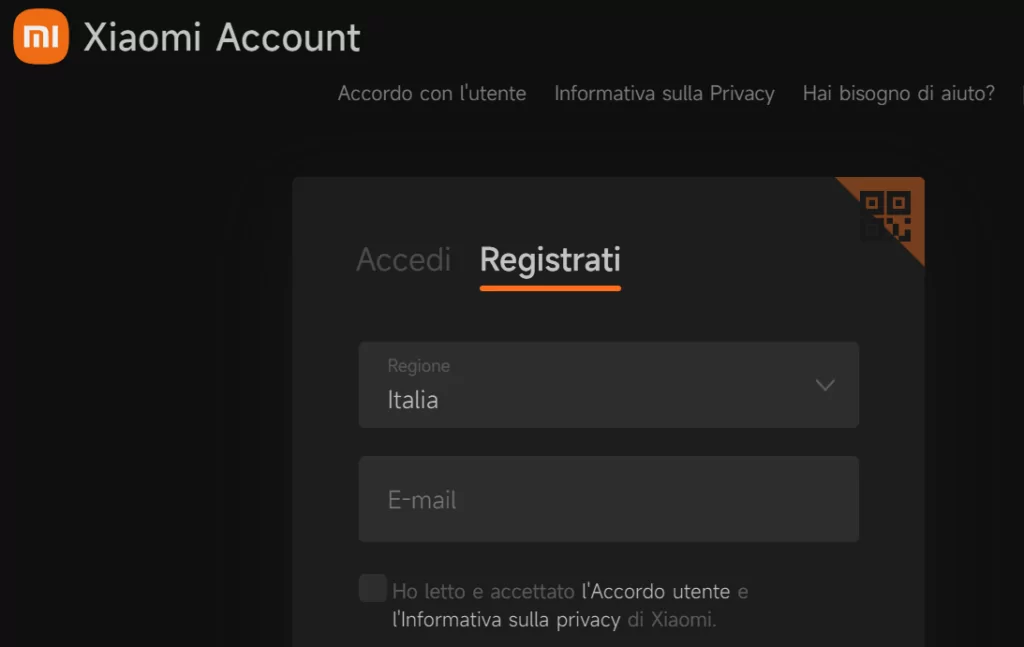The width and height of the screenshot is (1024, 647).
Task: Open "Accordo con l'utente" page
Action: click(x=432, y=93)
